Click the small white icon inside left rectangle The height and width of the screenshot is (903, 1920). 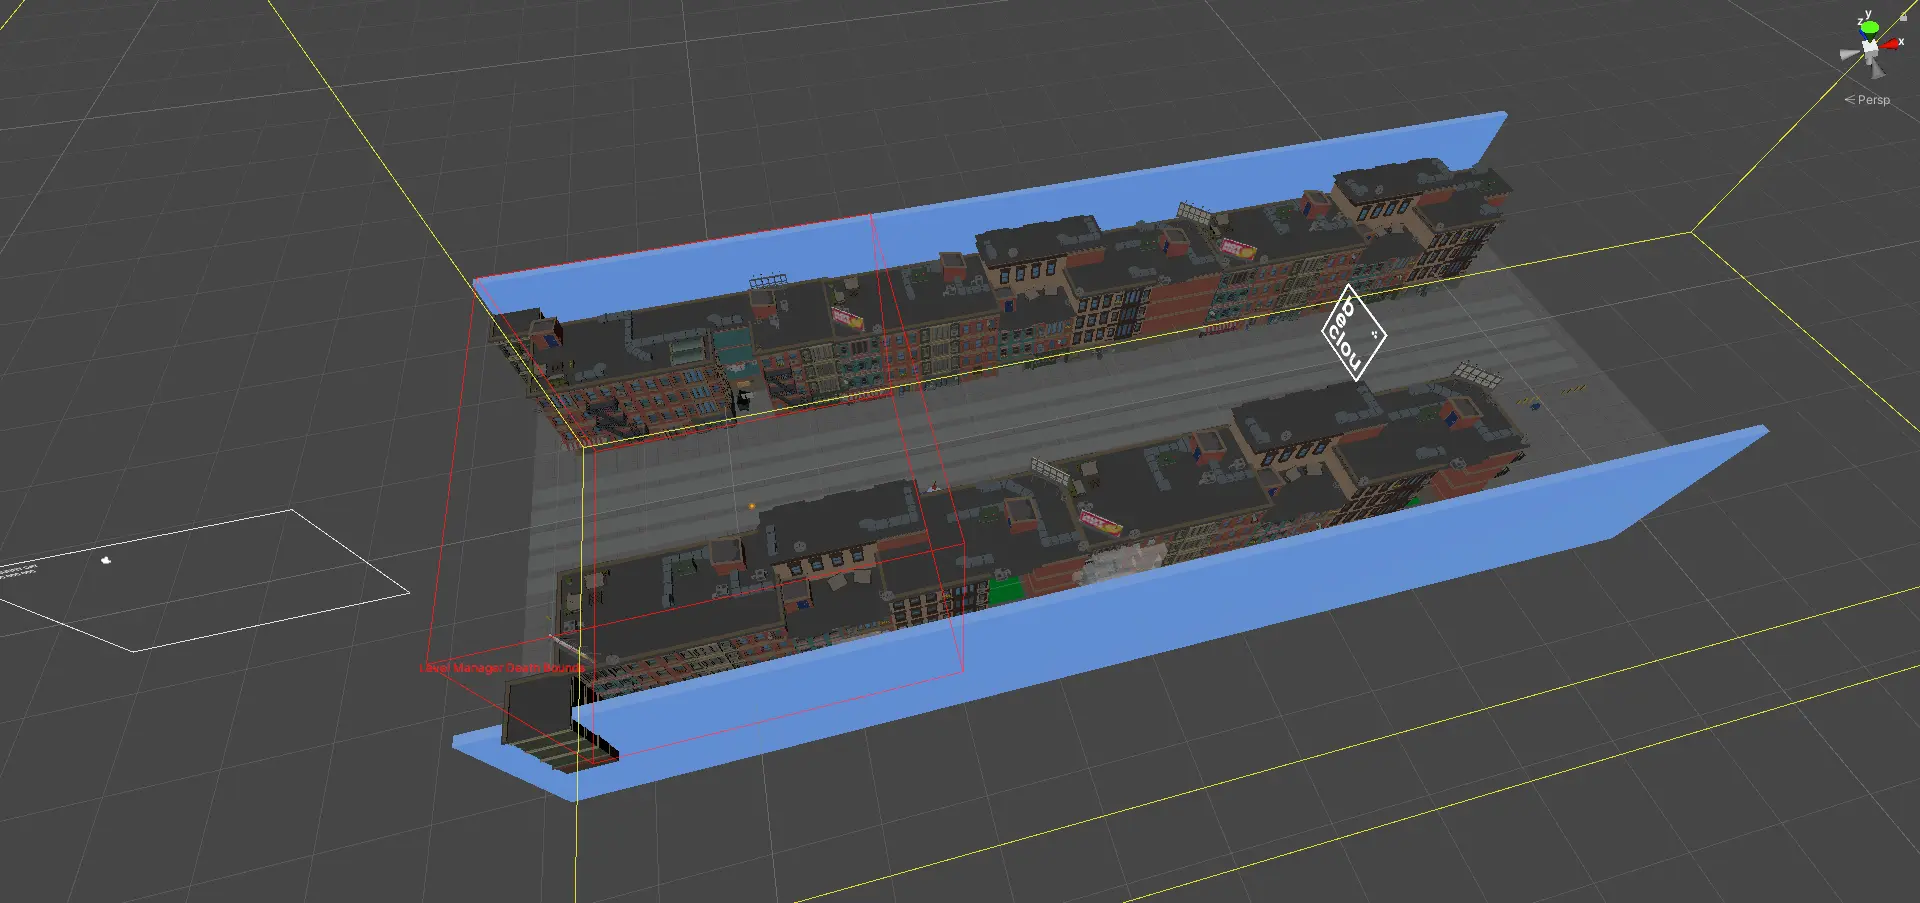point(106,560)
